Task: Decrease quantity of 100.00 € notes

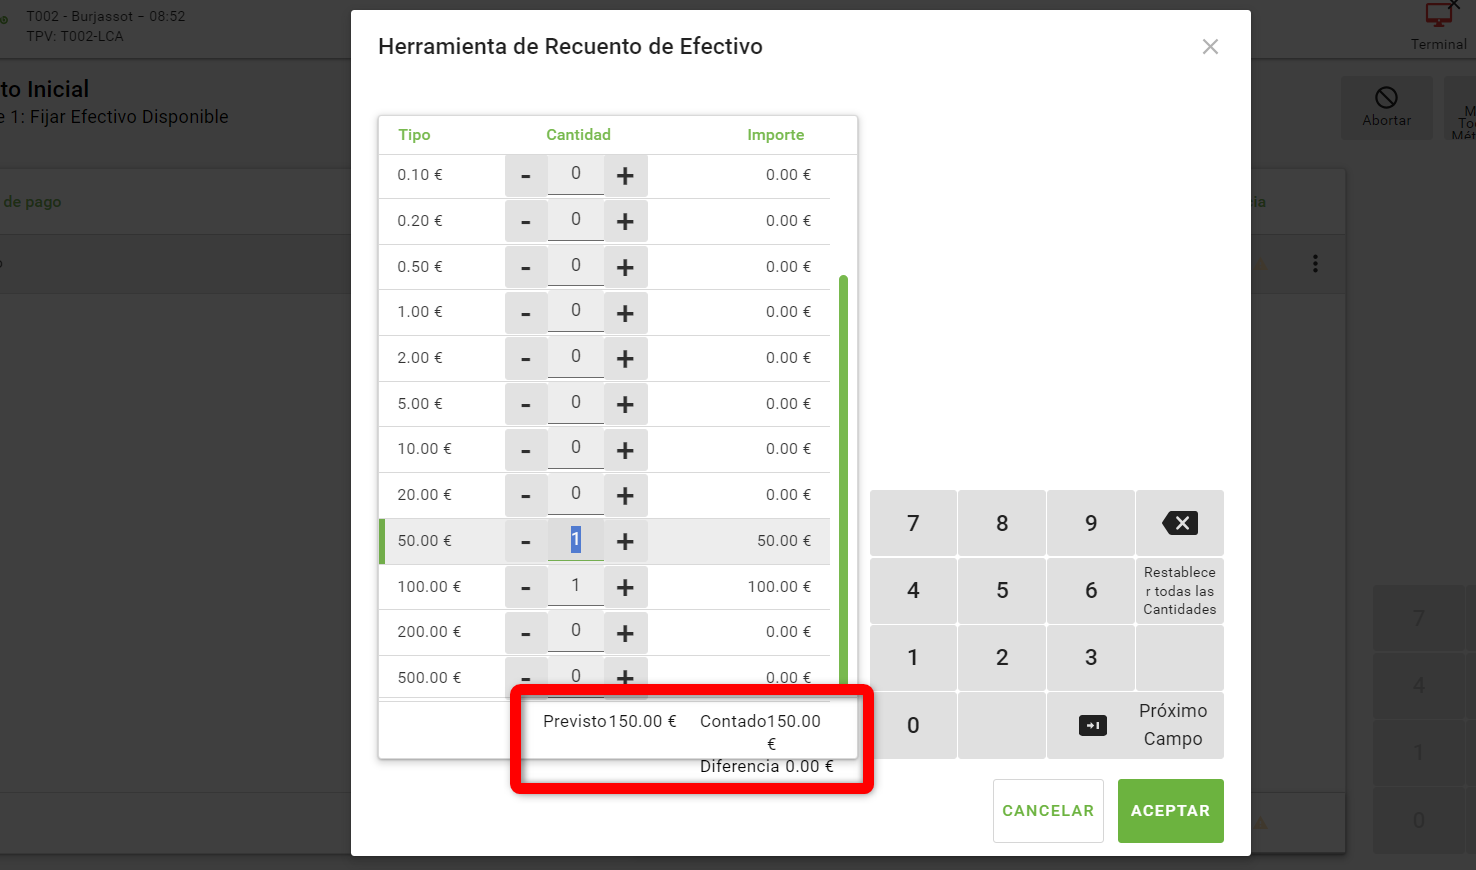Action: click(526, 587)
